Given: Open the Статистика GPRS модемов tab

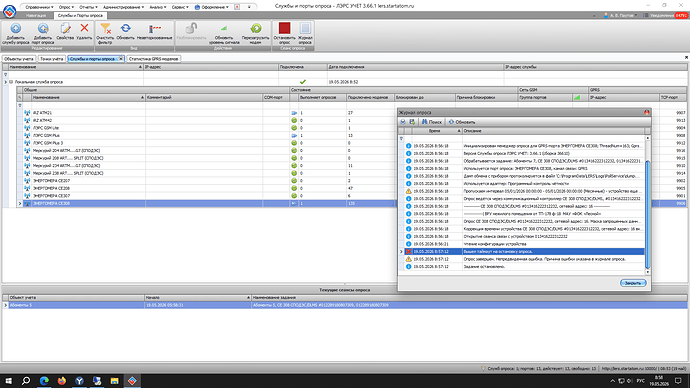Looking at the screenshot, I should point(154,59).
